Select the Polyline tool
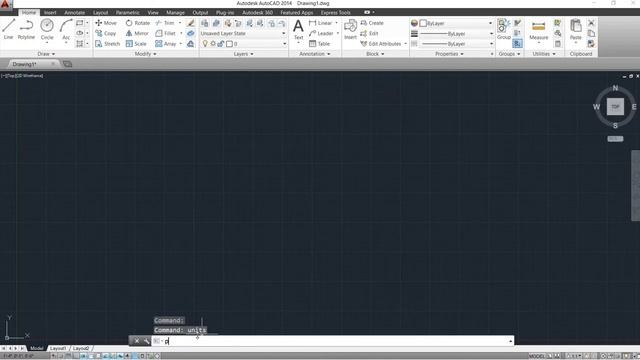This screenshot has width=640, height=360. tap(26, 29)
